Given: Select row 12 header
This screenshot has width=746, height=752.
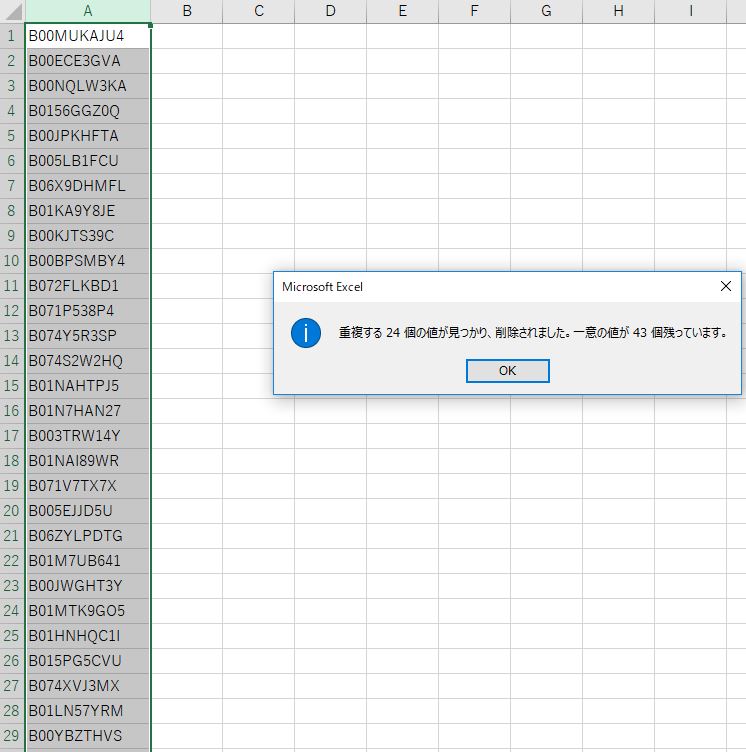Looking at the screenshot, I should coord(12,311).
